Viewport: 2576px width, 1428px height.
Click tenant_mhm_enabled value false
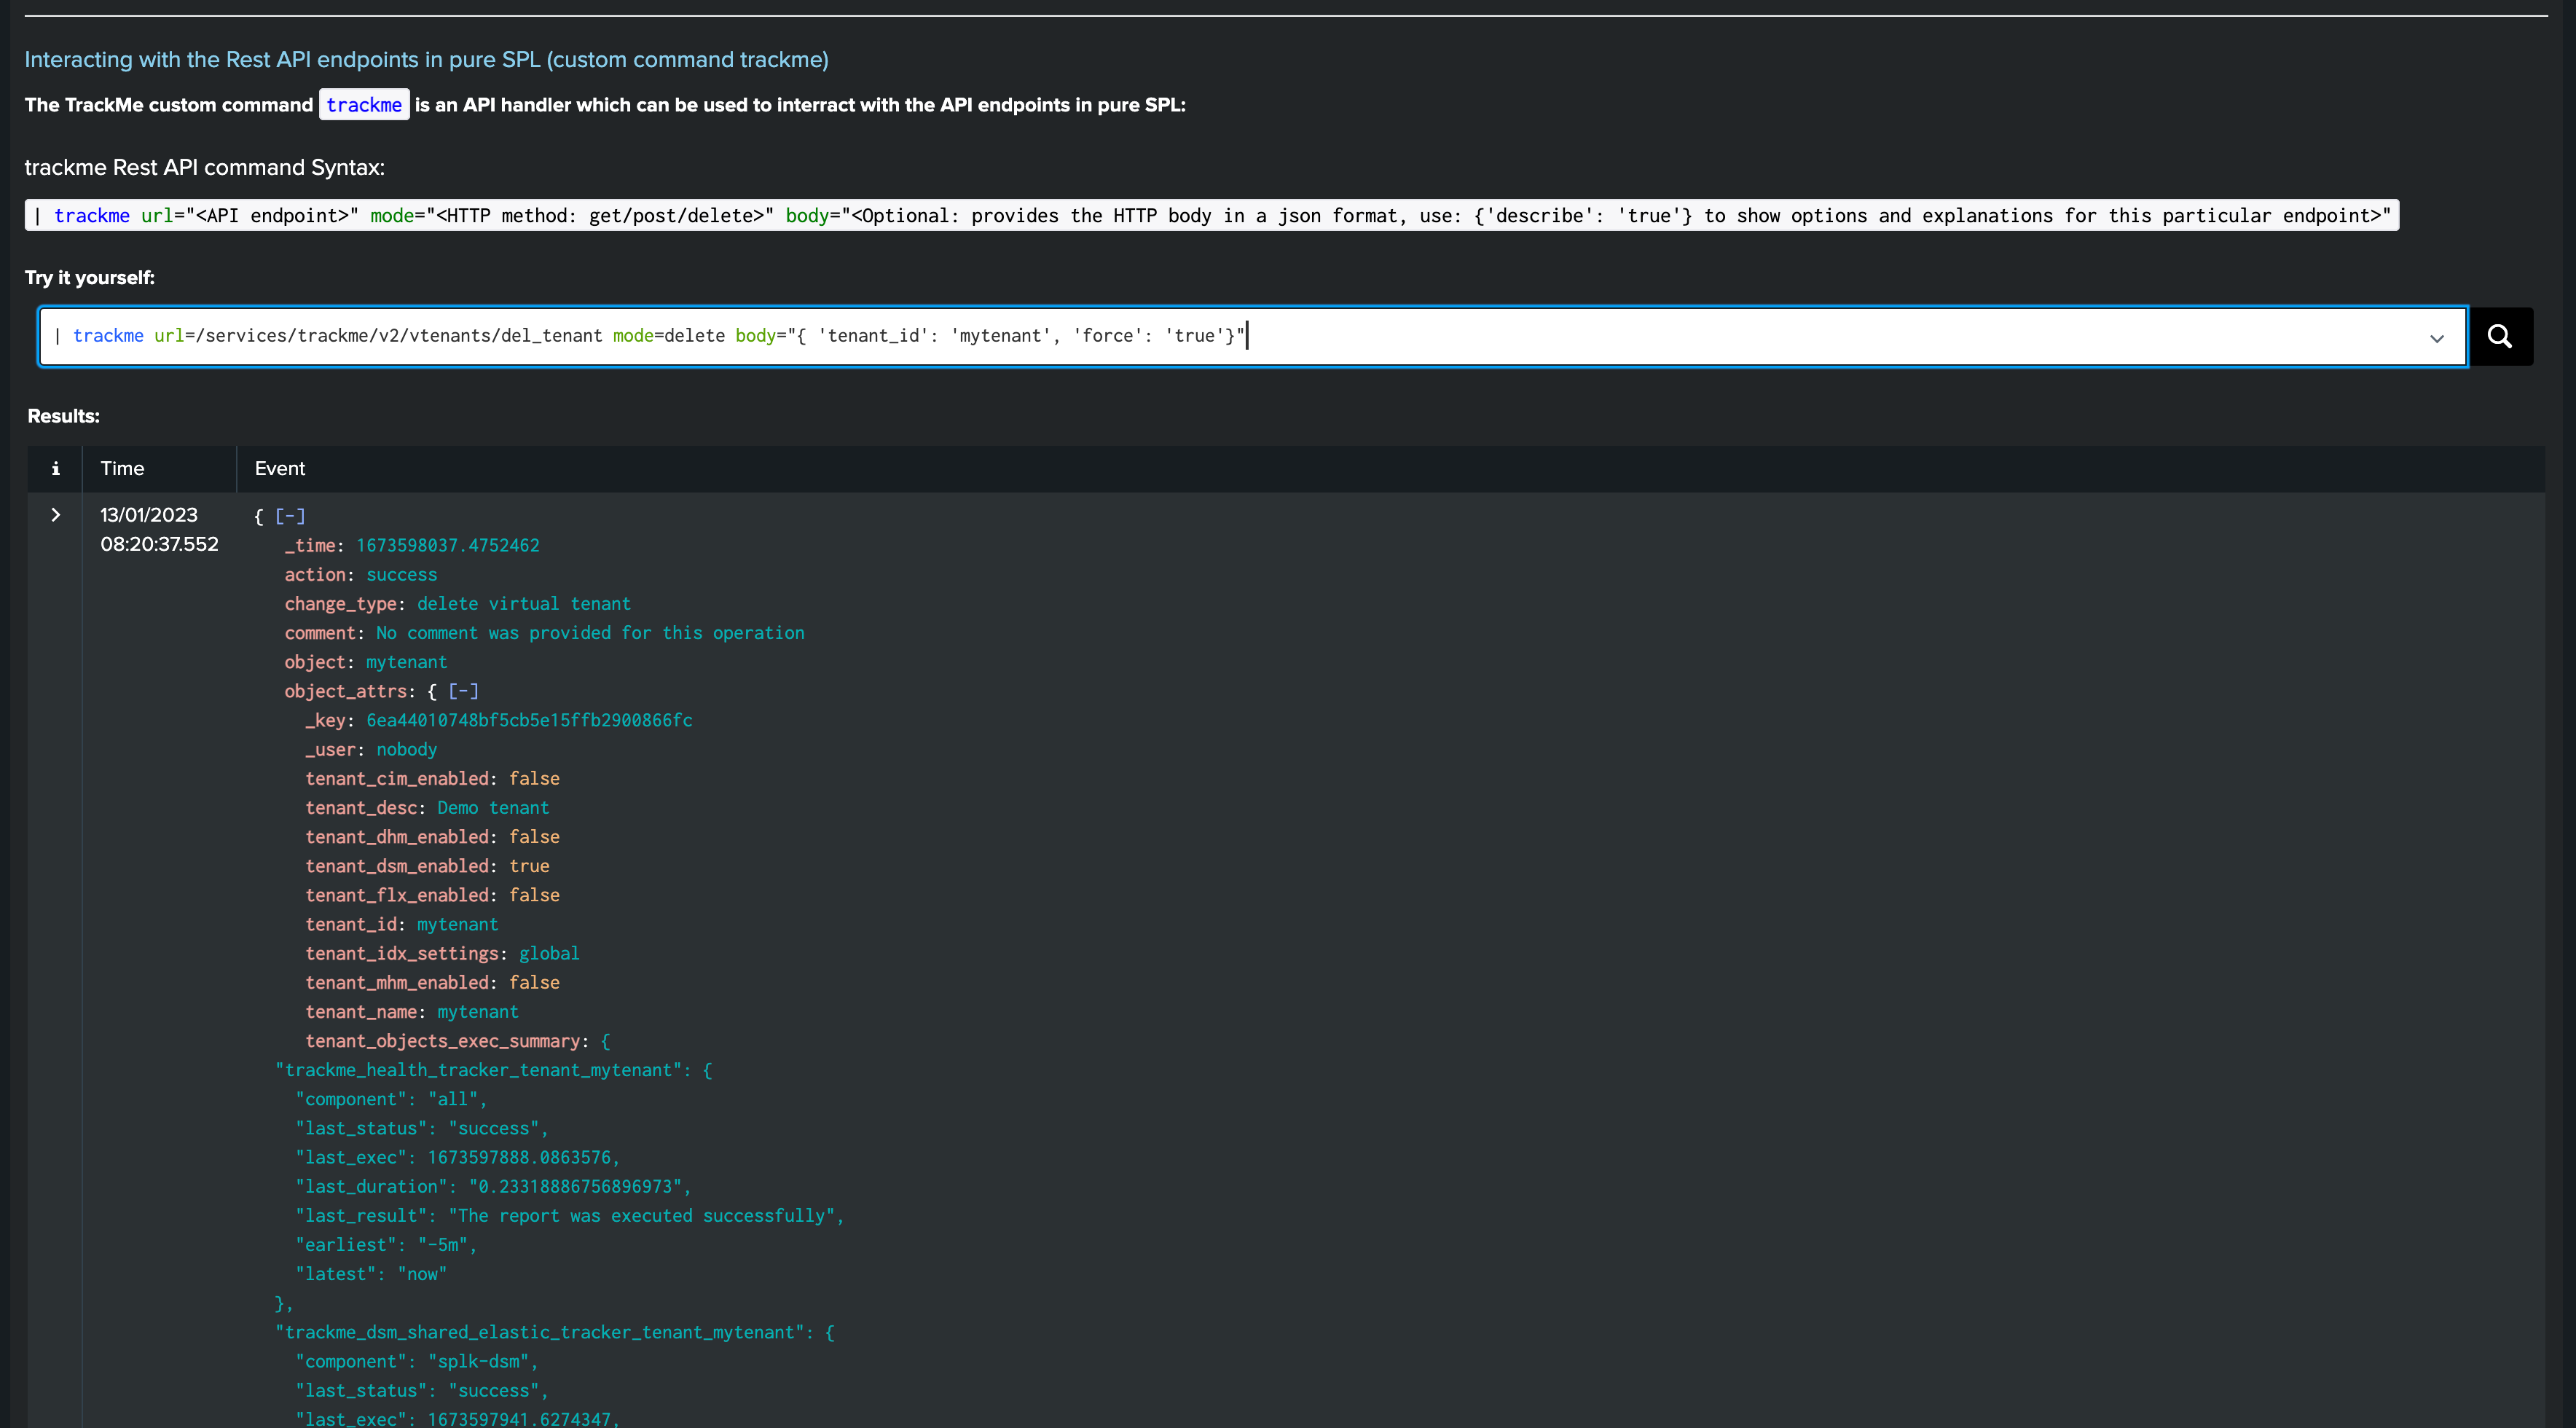534,983
